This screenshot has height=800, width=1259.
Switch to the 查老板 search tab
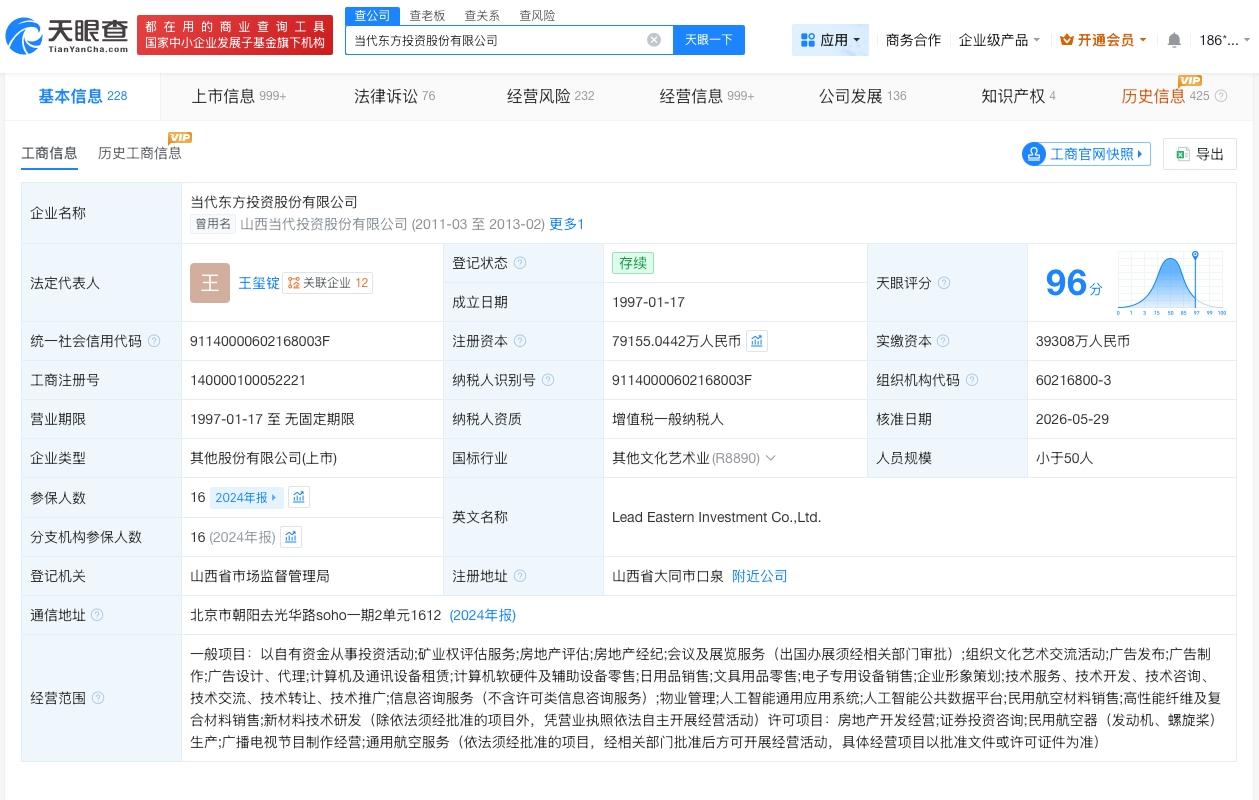(x=427, y=15)
